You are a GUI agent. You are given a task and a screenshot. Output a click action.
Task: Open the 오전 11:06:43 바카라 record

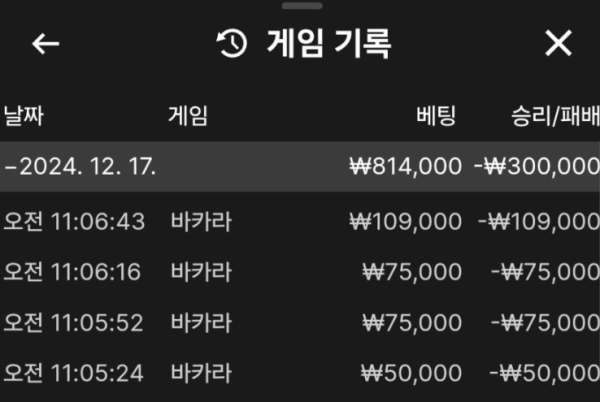(300, 221)
